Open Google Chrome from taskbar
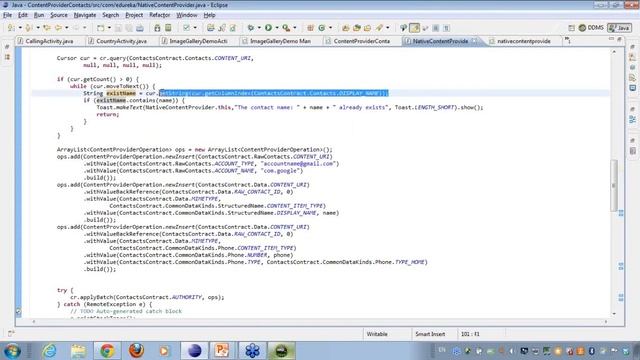This screenshot has height=360, width=640. pyautogui.click(x=107, y=351)
